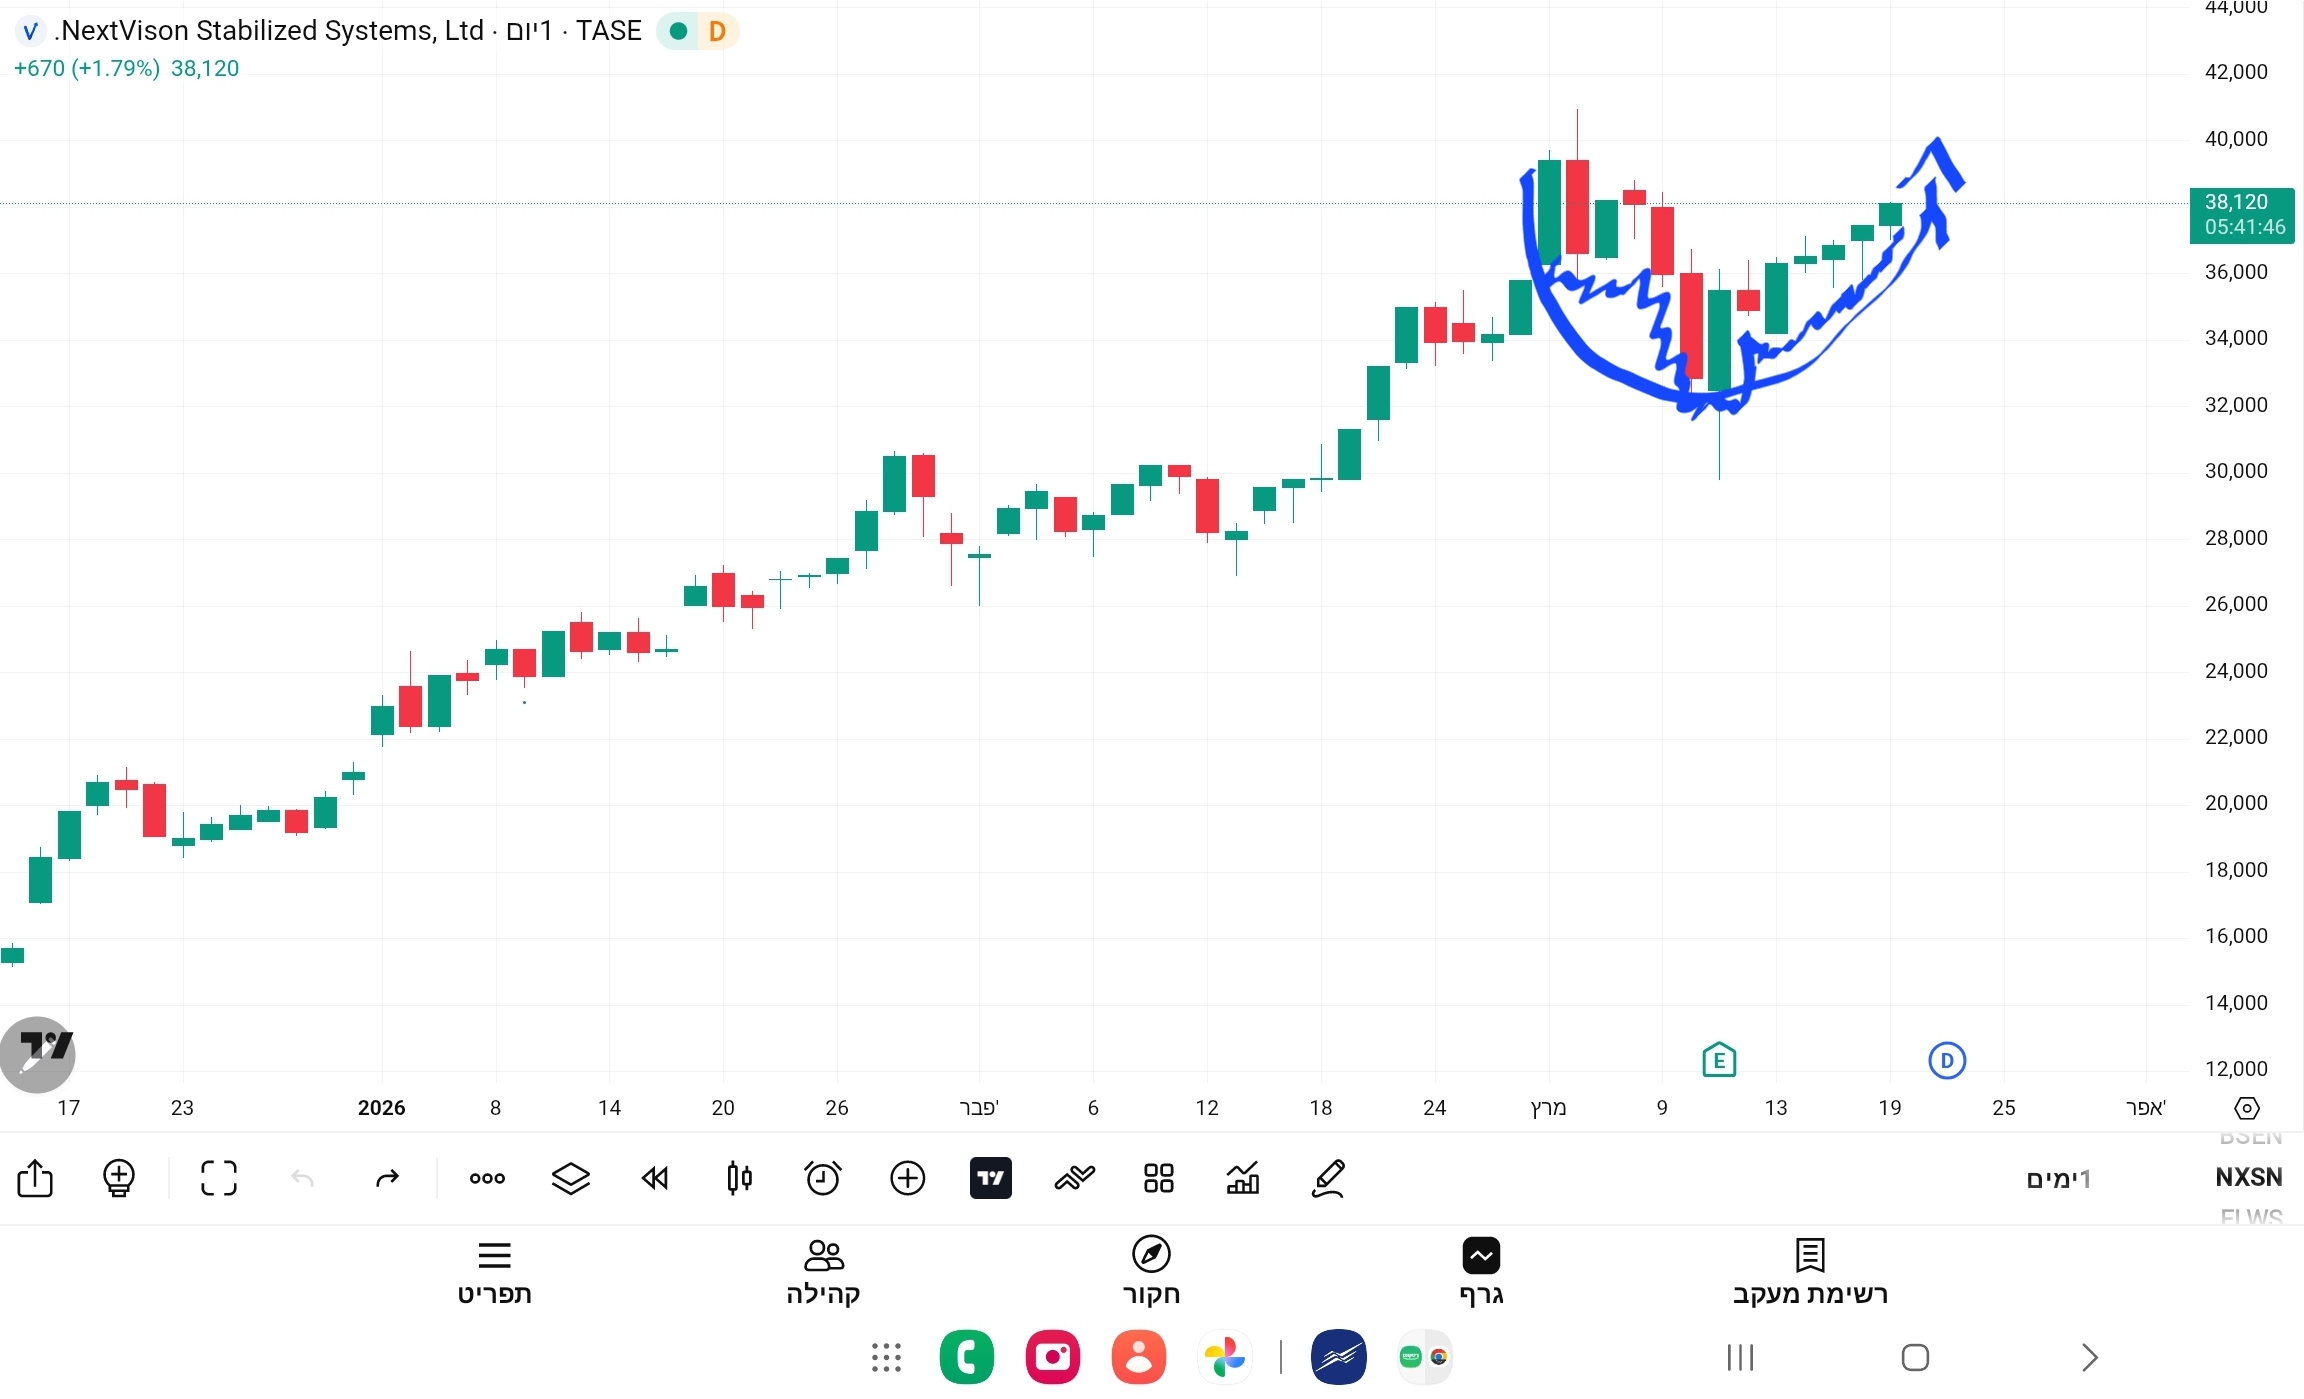
Task: Toggle the orange D badge in header
Action: 717,31
